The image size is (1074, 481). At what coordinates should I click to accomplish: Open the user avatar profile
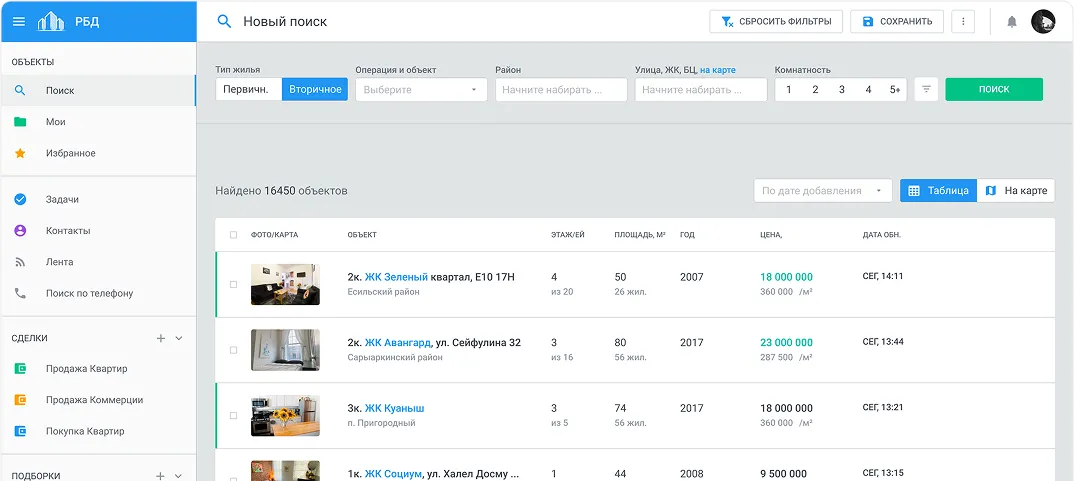point(1043,21)
